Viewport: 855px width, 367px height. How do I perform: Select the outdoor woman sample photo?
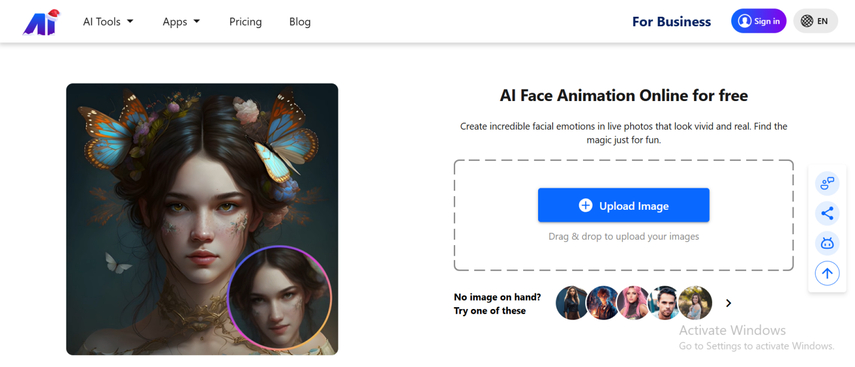click(695, 303)
